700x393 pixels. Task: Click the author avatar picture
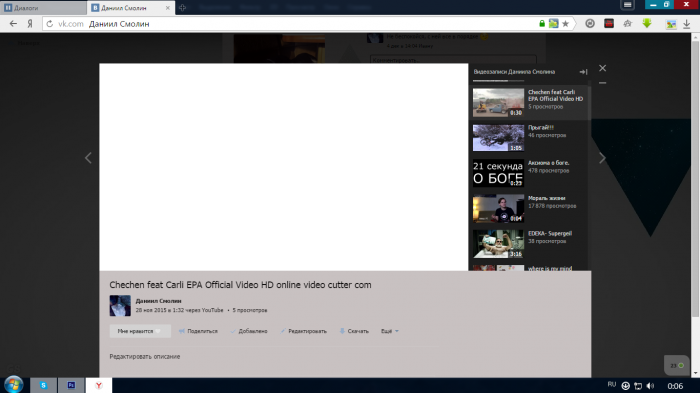[x=120, y=305]
